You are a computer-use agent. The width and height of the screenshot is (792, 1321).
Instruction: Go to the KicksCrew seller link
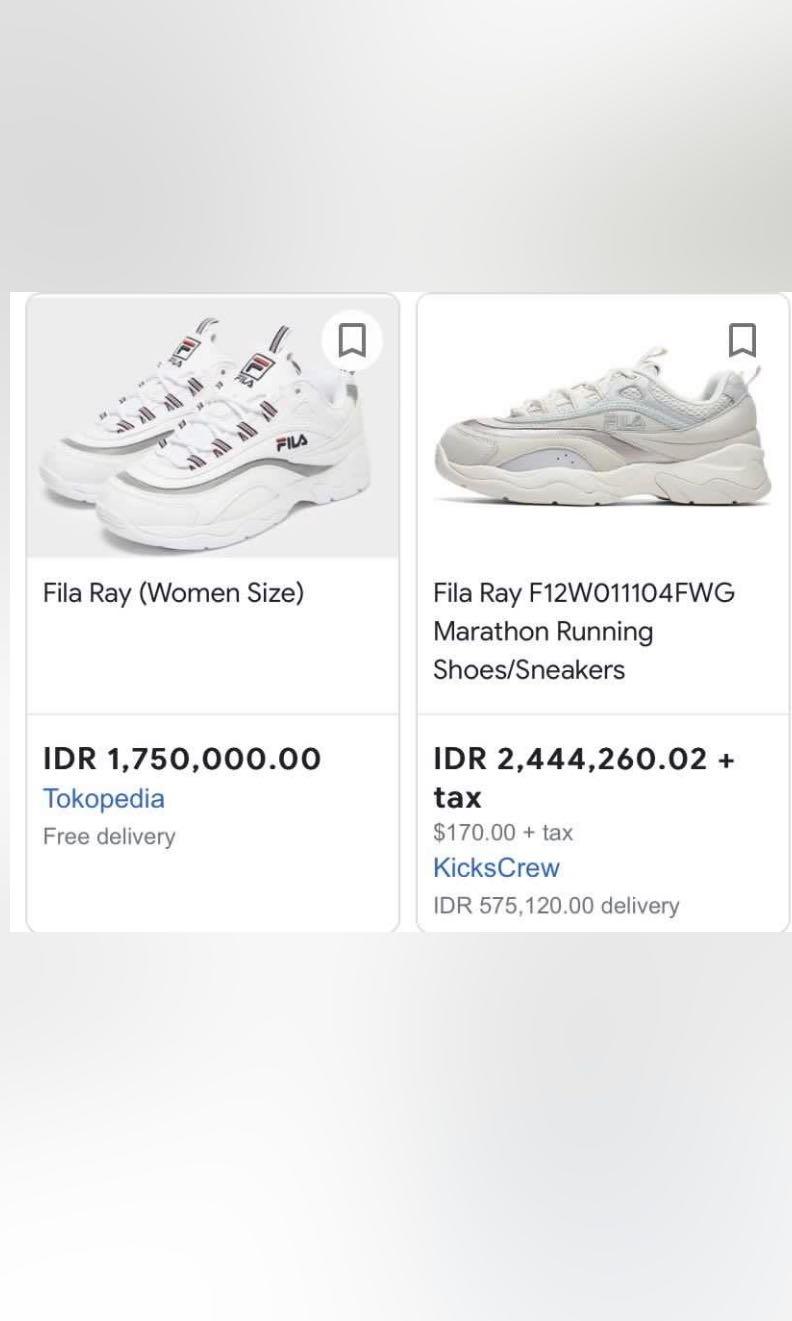coord(496,868)
